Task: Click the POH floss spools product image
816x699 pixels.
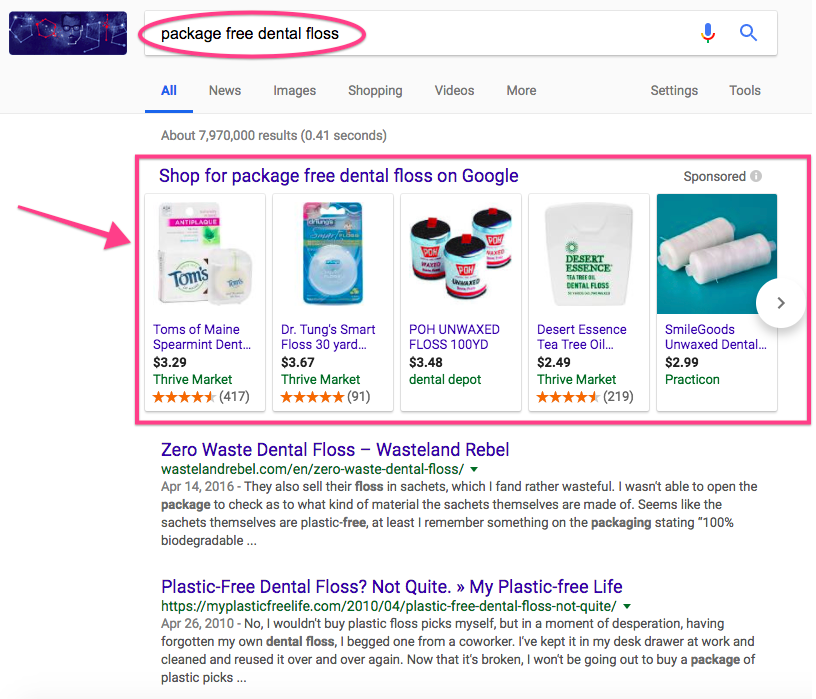Action: pos(461,254)
